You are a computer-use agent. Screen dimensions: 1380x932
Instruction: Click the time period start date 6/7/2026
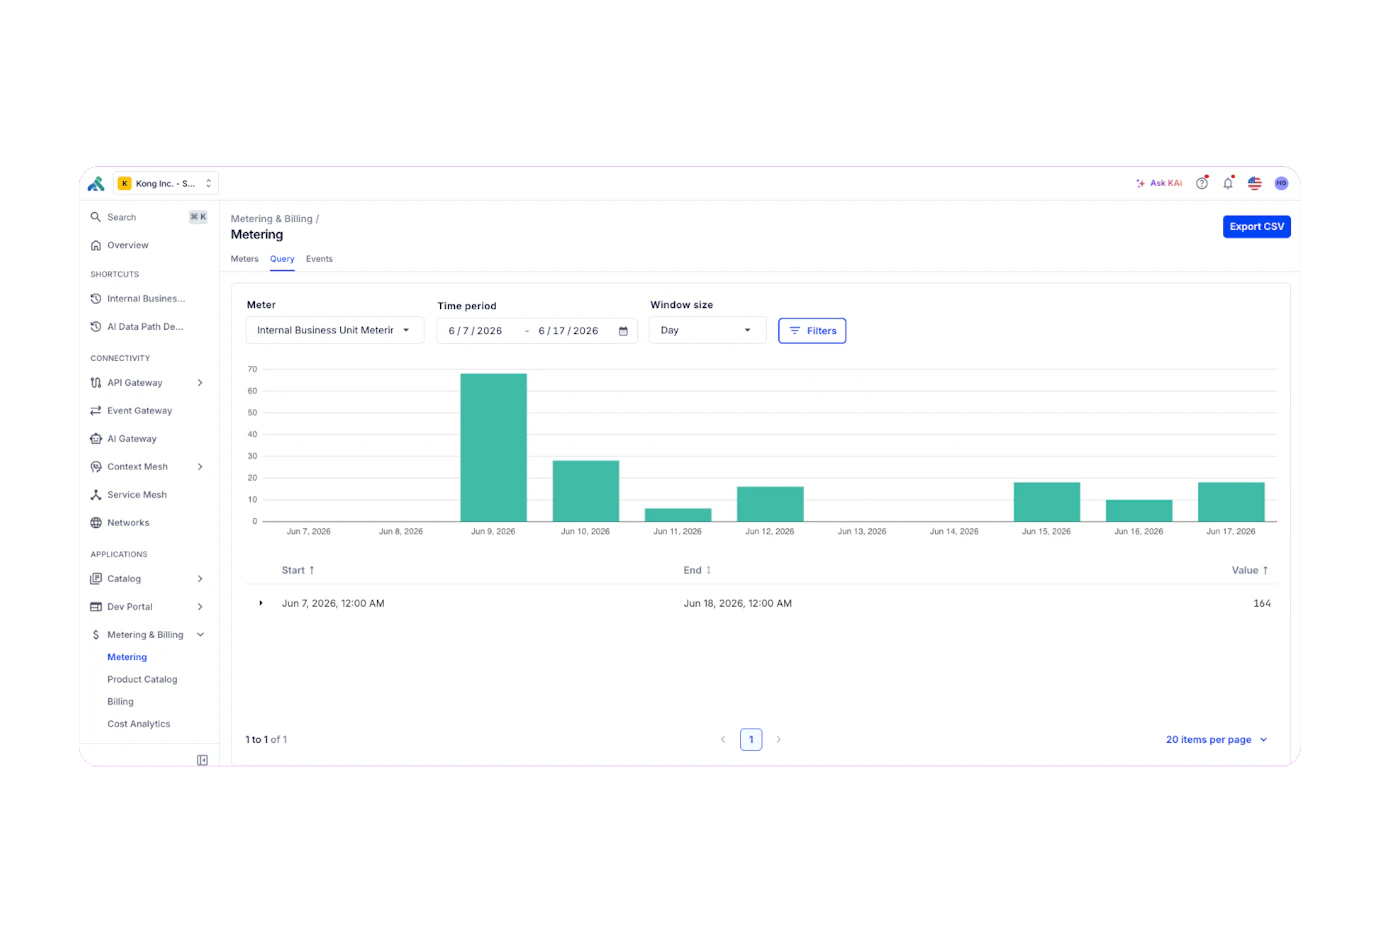point(476,331)
